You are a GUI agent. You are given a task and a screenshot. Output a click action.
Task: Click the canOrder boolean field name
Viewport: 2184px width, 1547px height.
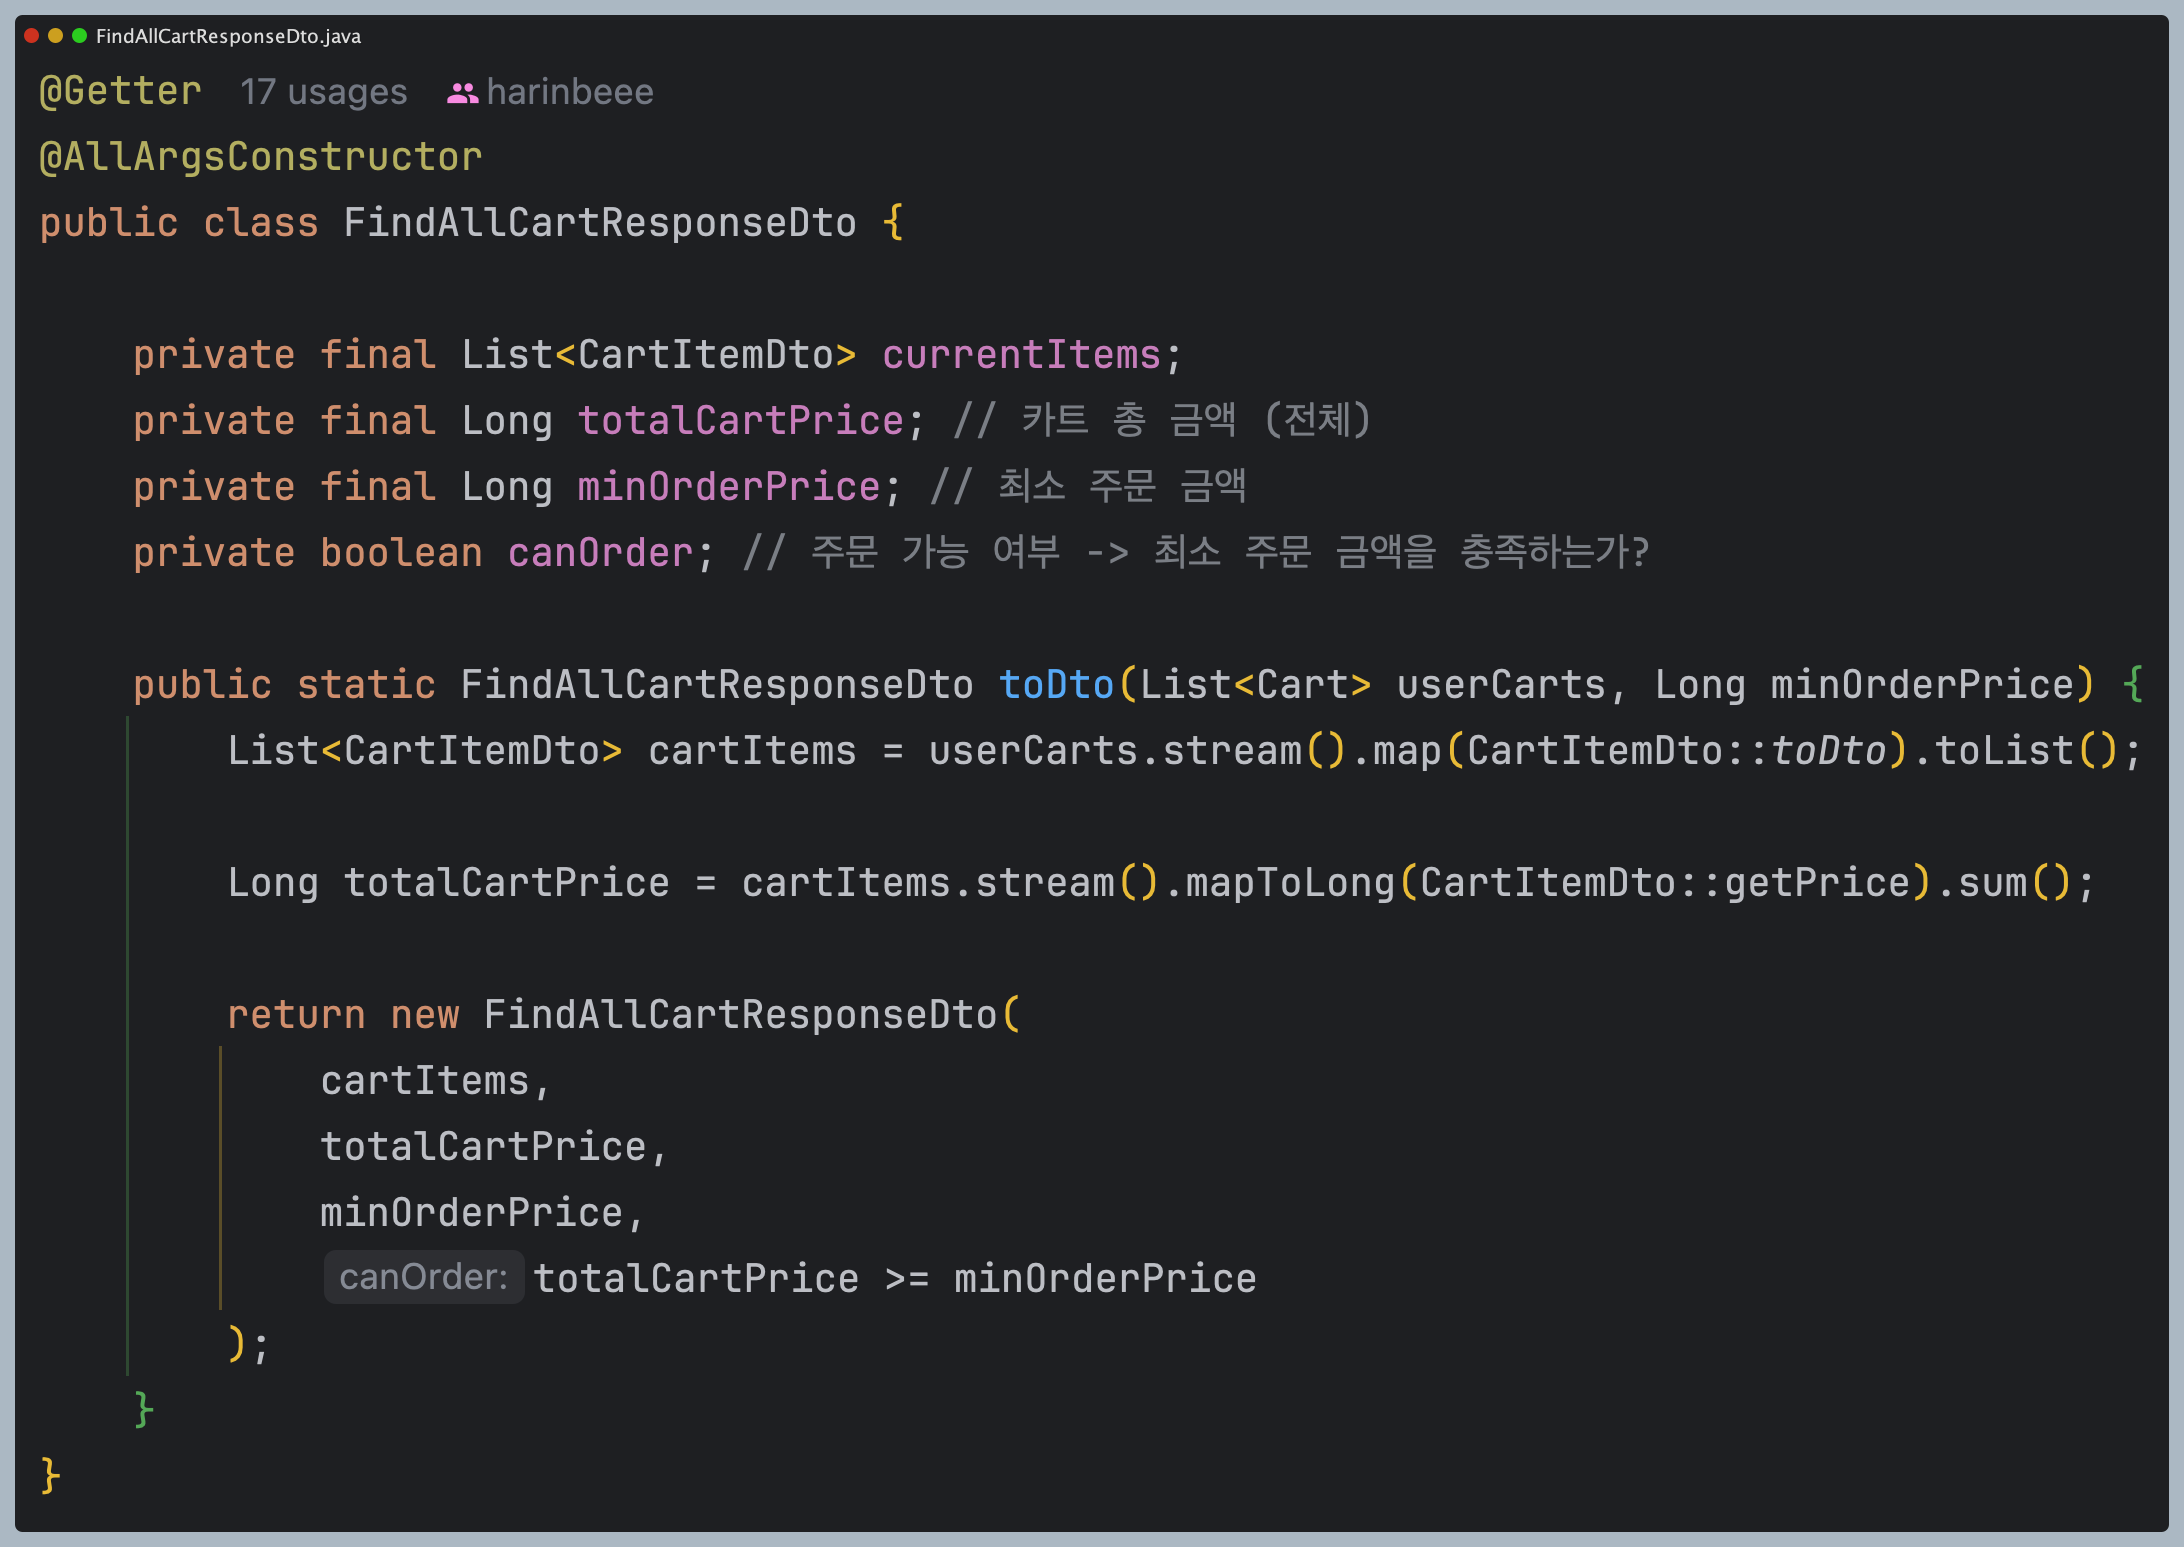[x=600, y=553]
